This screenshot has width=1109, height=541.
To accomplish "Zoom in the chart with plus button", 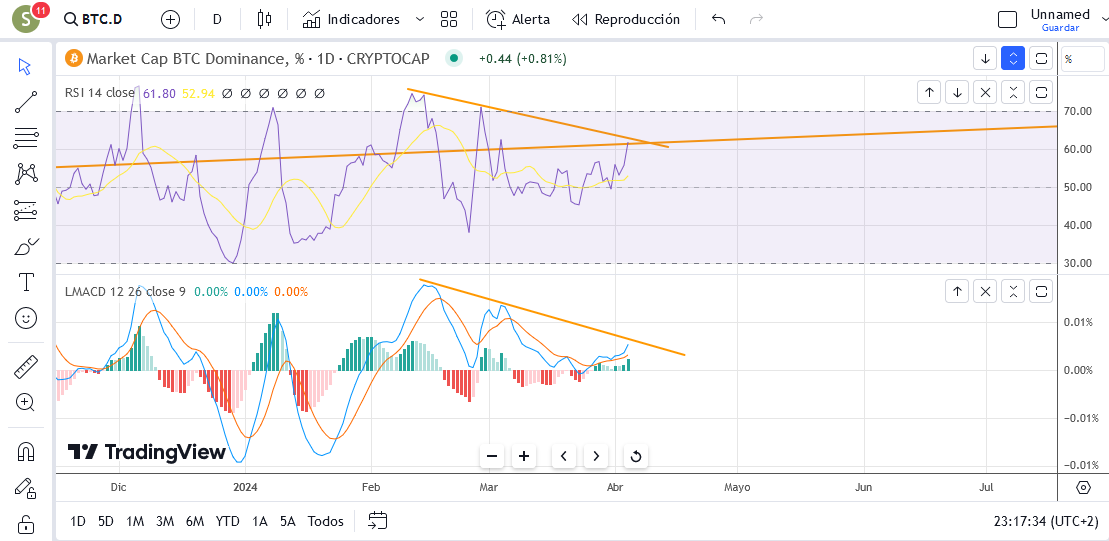I will [523, 456].
